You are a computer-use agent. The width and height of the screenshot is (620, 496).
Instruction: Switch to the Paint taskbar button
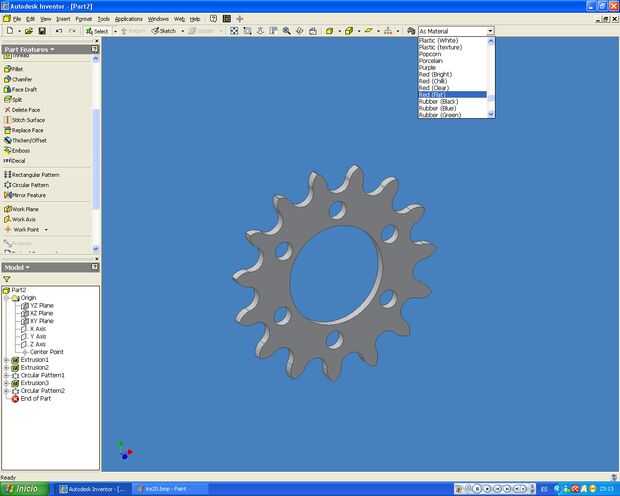point(170,489)
